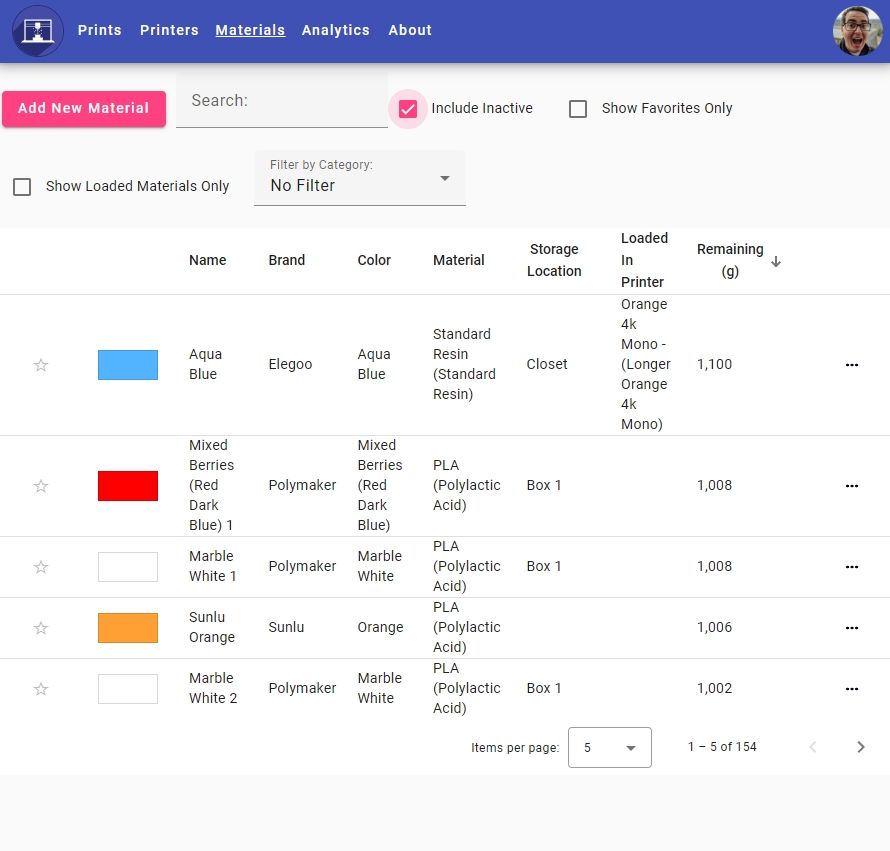
Task: Click the Marble White 1 swatch
Action: coord(128,567)
